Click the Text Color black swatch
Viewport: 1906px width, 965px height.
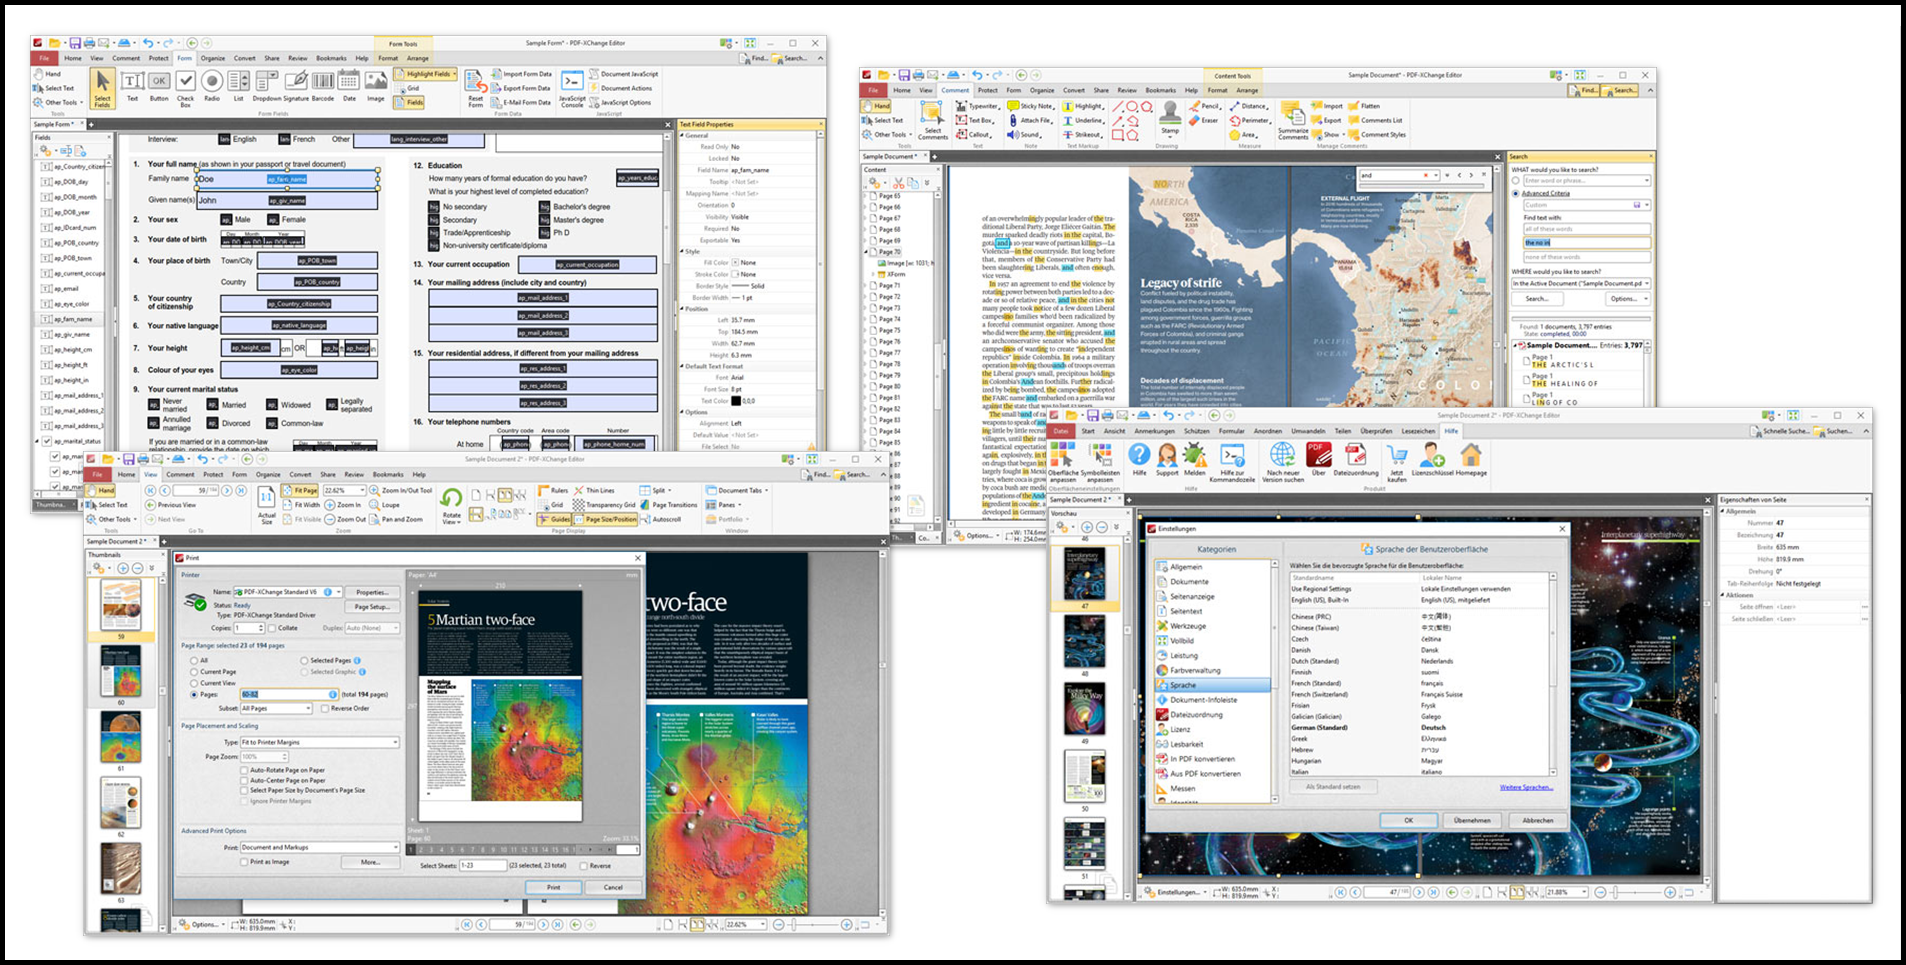pos(735,401)
